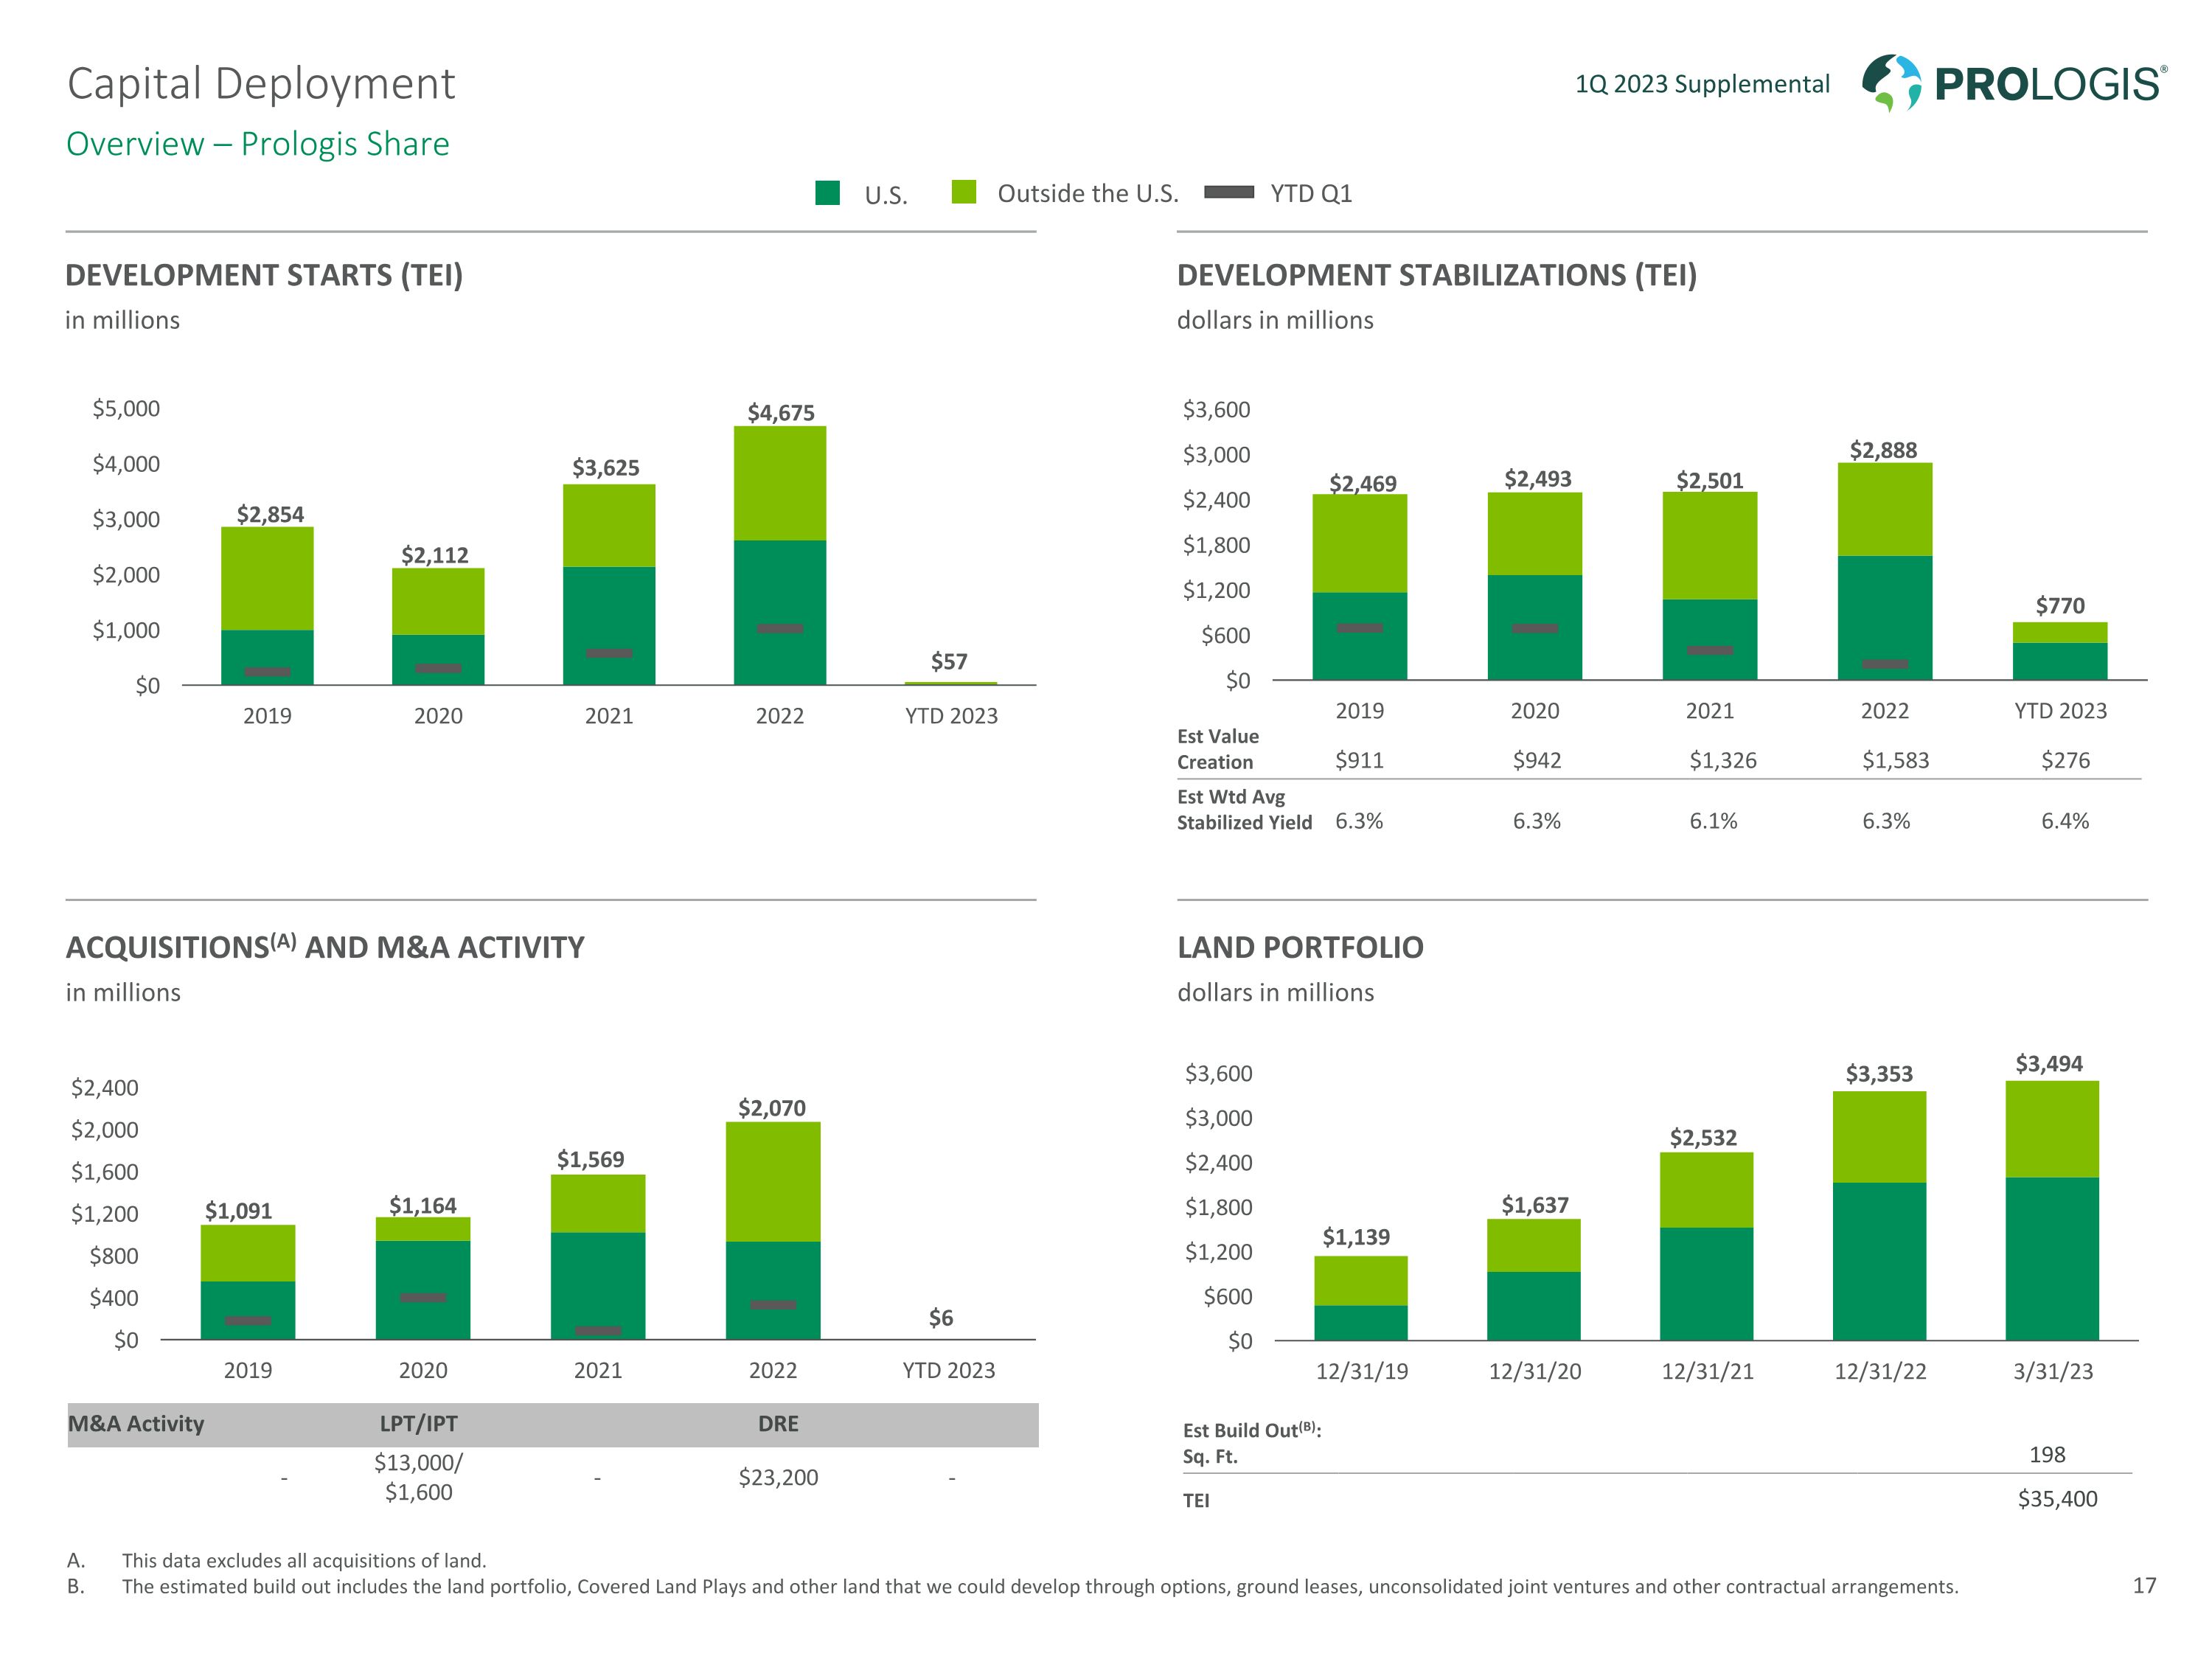This screenshot has height=1659, width=2212.
Task: Click the $4,675 label above the 2022 bar
Action: point(781,412)
